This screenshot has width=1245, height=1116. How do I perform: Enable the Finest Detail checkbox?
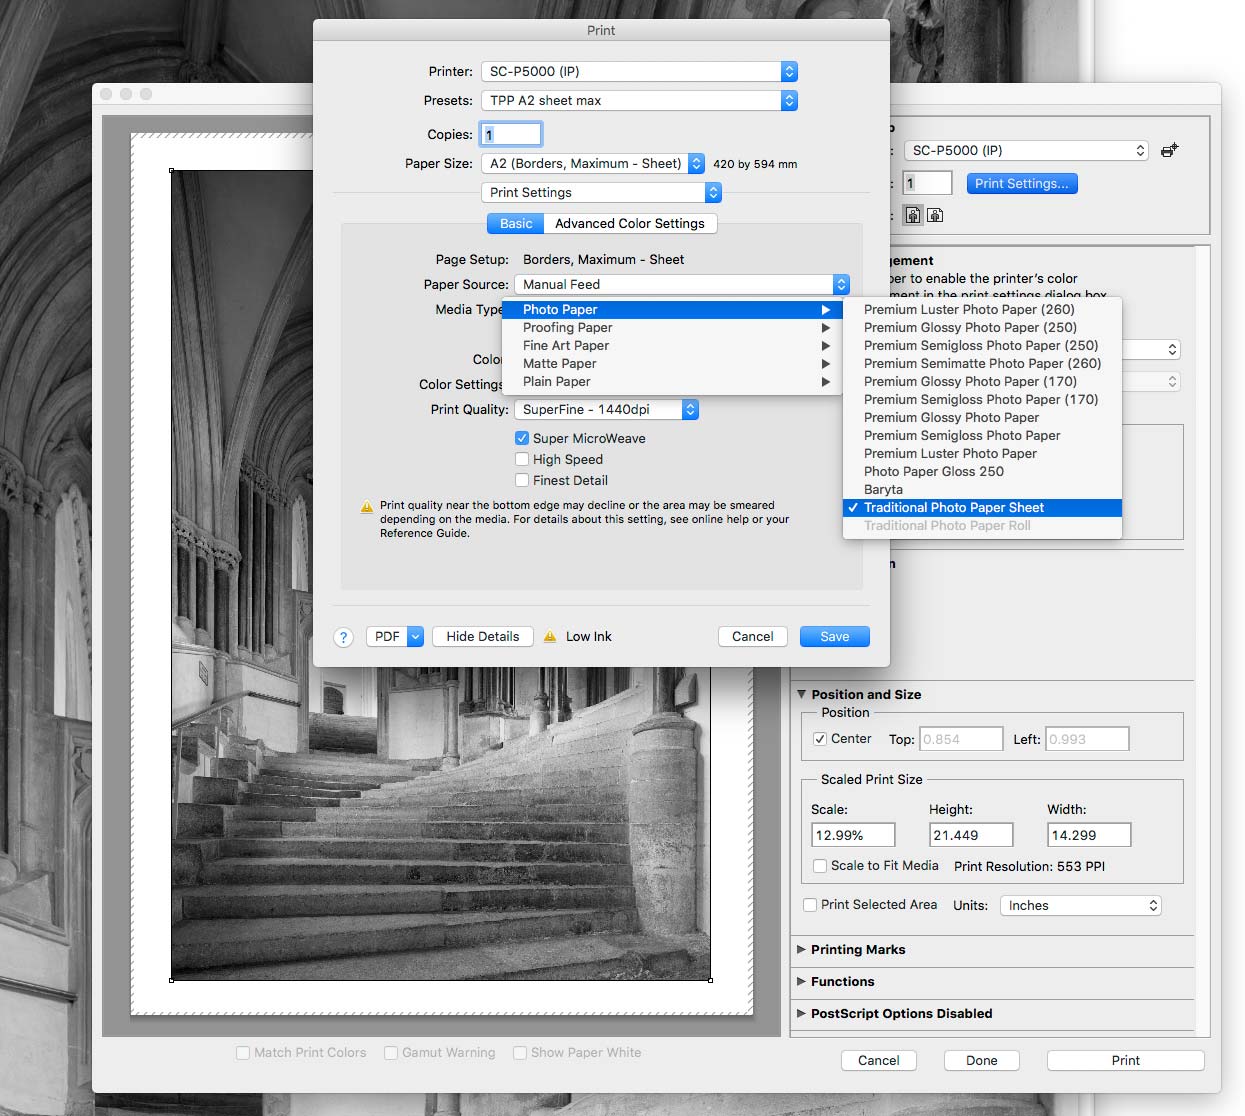click(x=522, y=480)
